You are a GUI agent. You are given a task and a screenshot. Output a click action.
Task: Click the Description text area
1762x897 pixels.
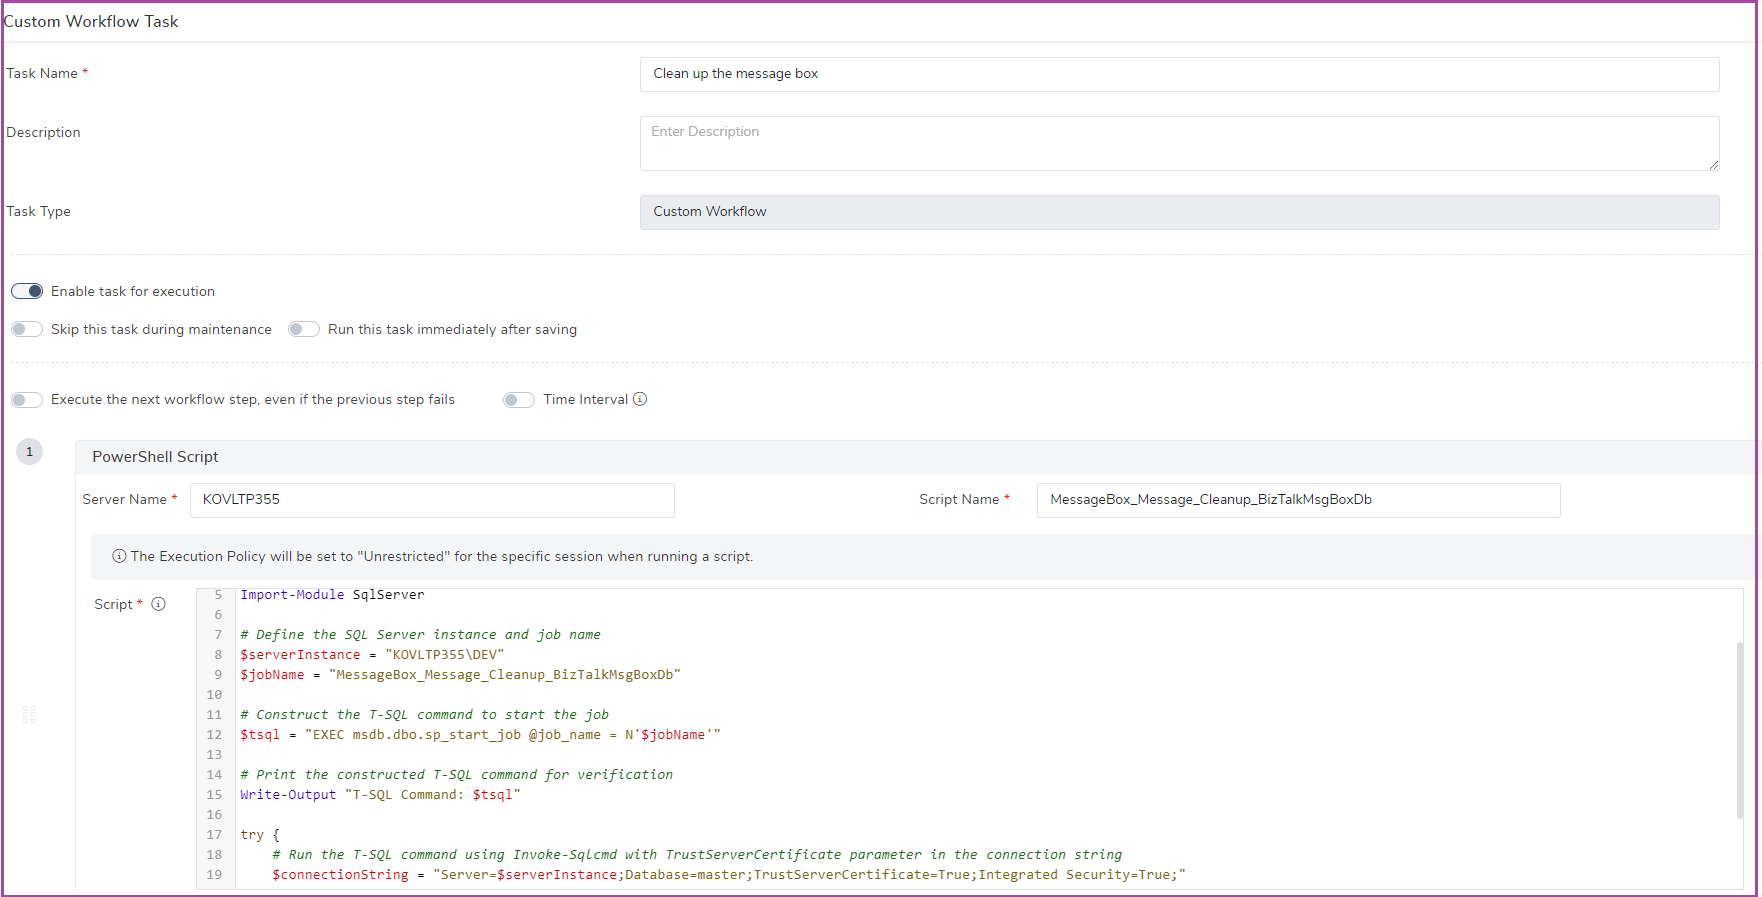(x=1179, y=143)
